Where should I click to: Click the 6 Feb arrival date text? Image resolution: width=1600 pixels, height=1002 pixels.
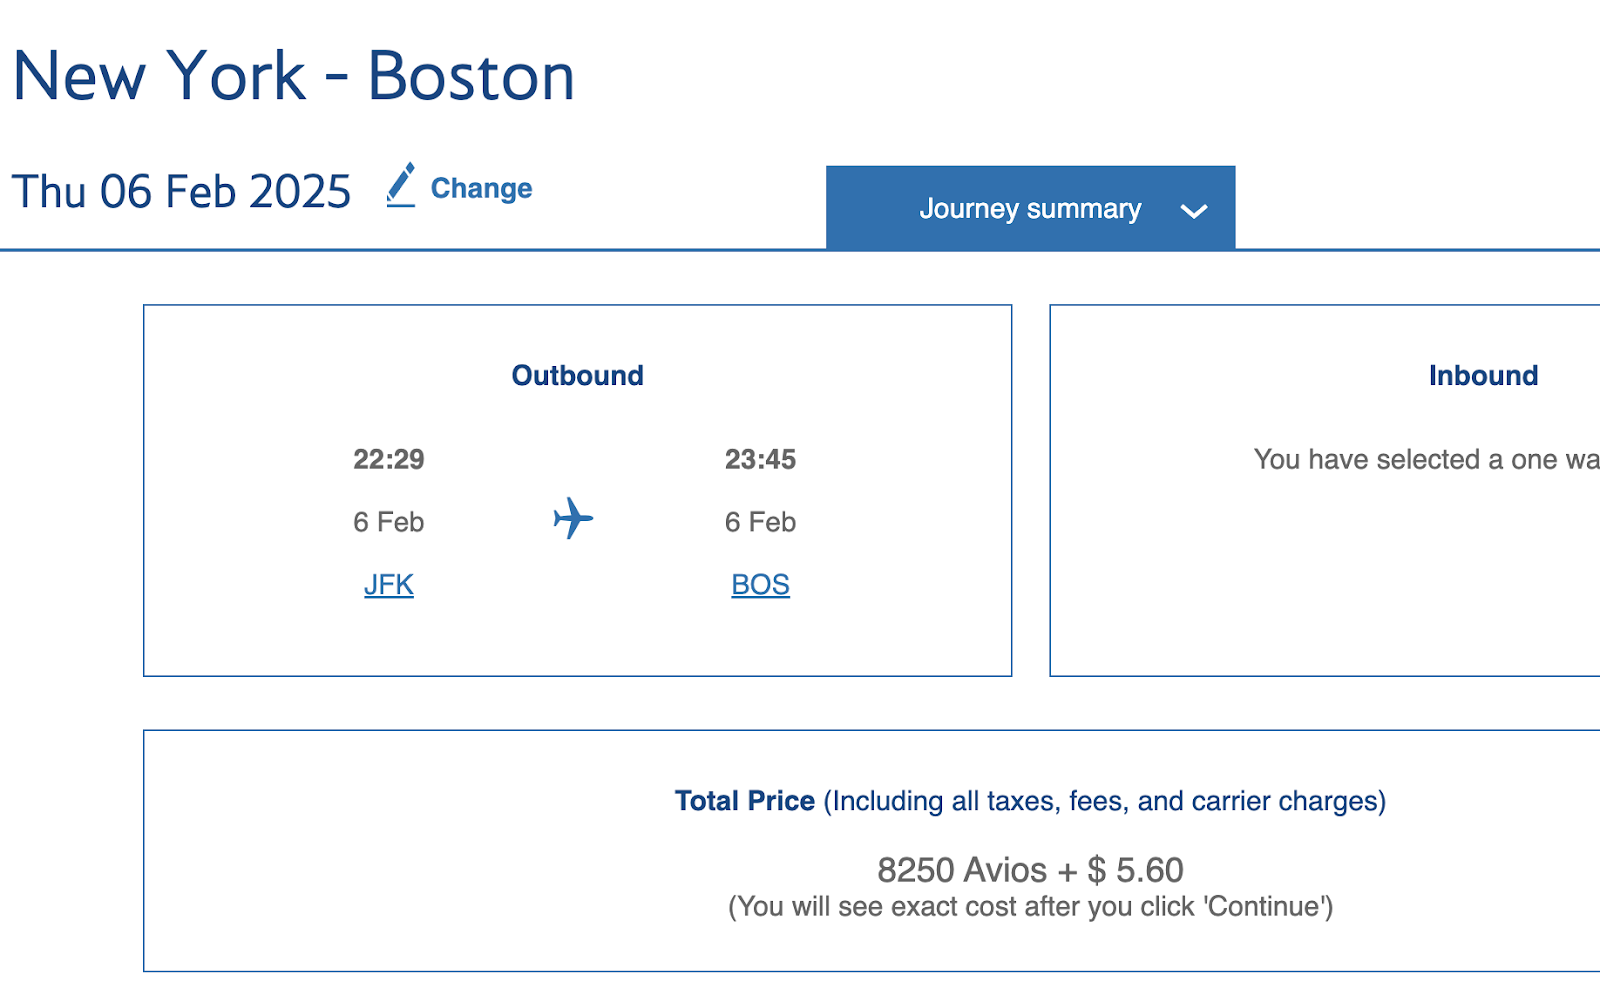[760, 522]
